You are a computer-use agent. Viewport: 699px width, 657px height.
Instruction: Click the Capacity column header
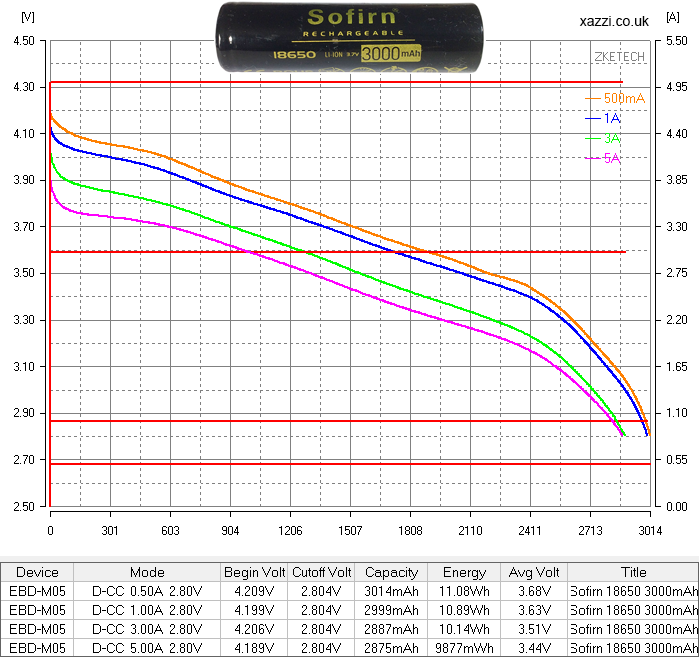click(x=391, y=572)
